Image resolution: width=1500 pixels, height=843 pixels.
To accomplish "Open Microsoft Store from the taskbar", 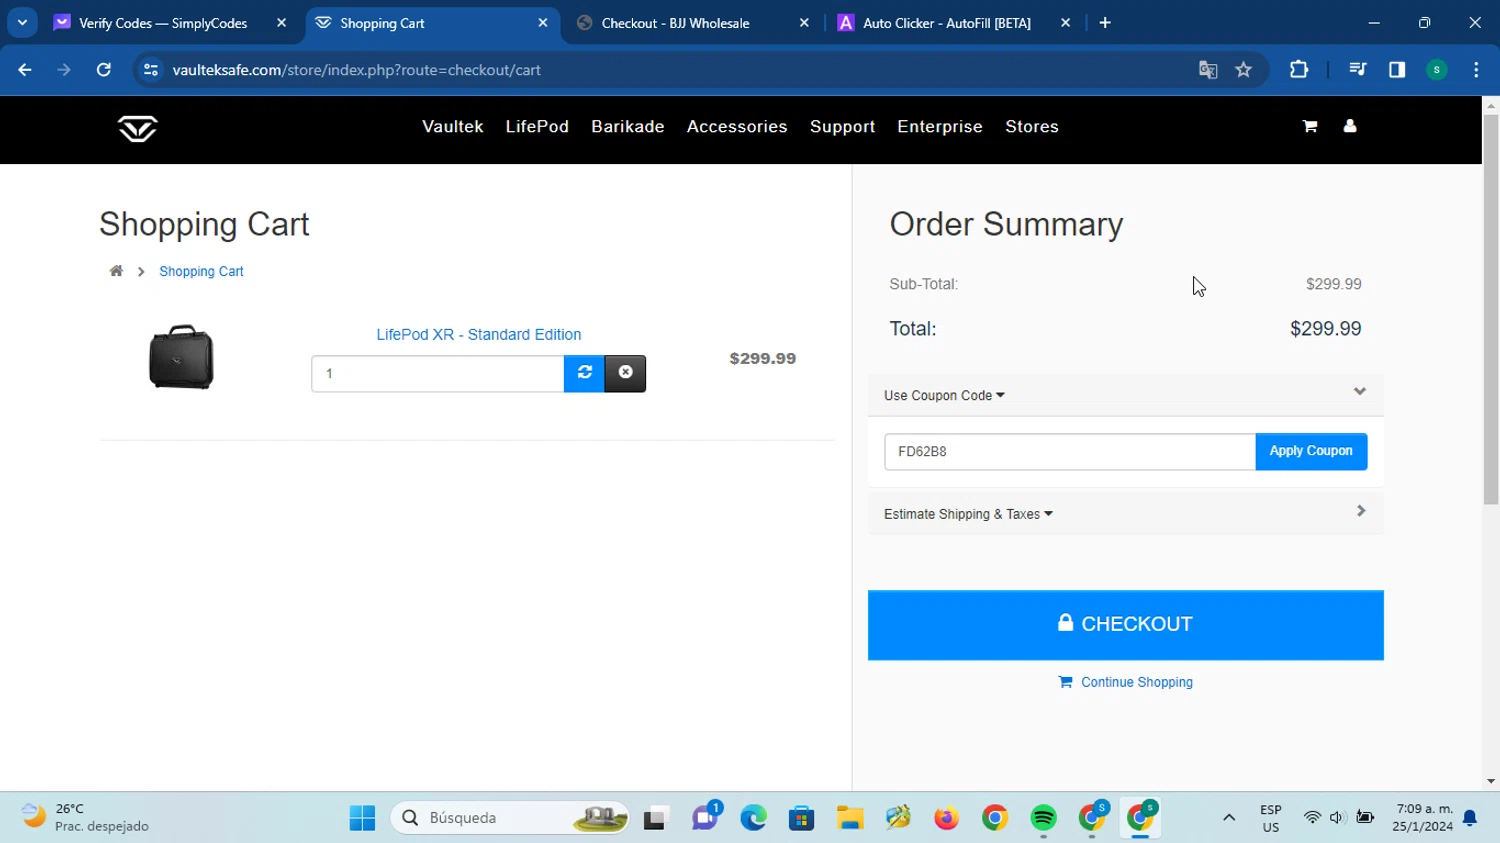I will tap(801, 818).
